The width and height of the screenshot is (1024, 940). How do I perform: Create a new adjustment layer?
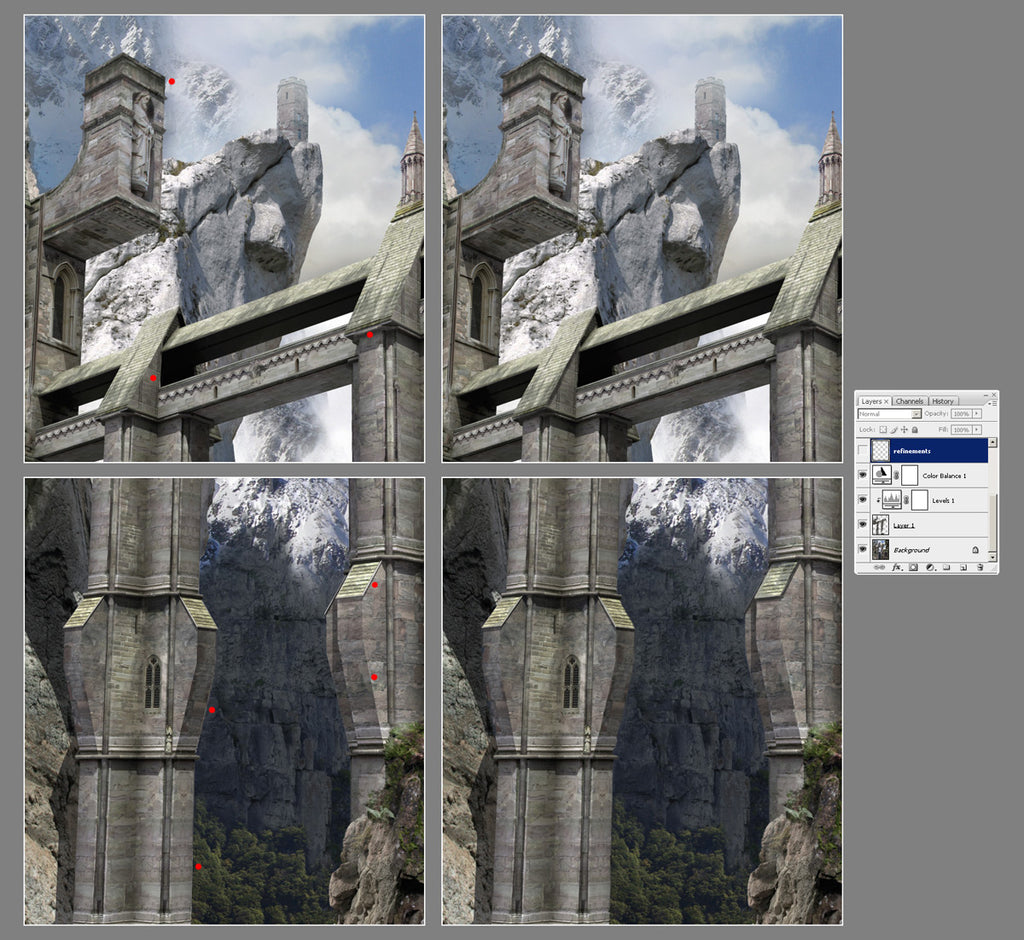(x=930, y=567)
